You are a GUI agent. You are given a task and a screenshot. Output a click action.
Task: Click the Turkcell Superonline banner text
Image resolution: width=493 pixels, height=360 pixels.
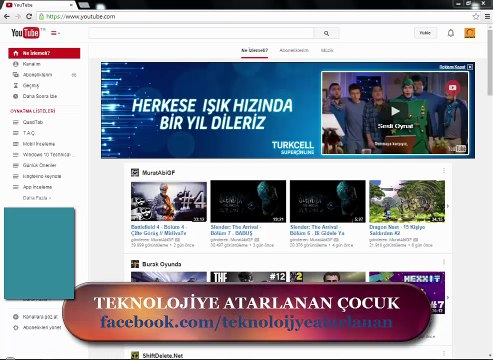[293, 148]
